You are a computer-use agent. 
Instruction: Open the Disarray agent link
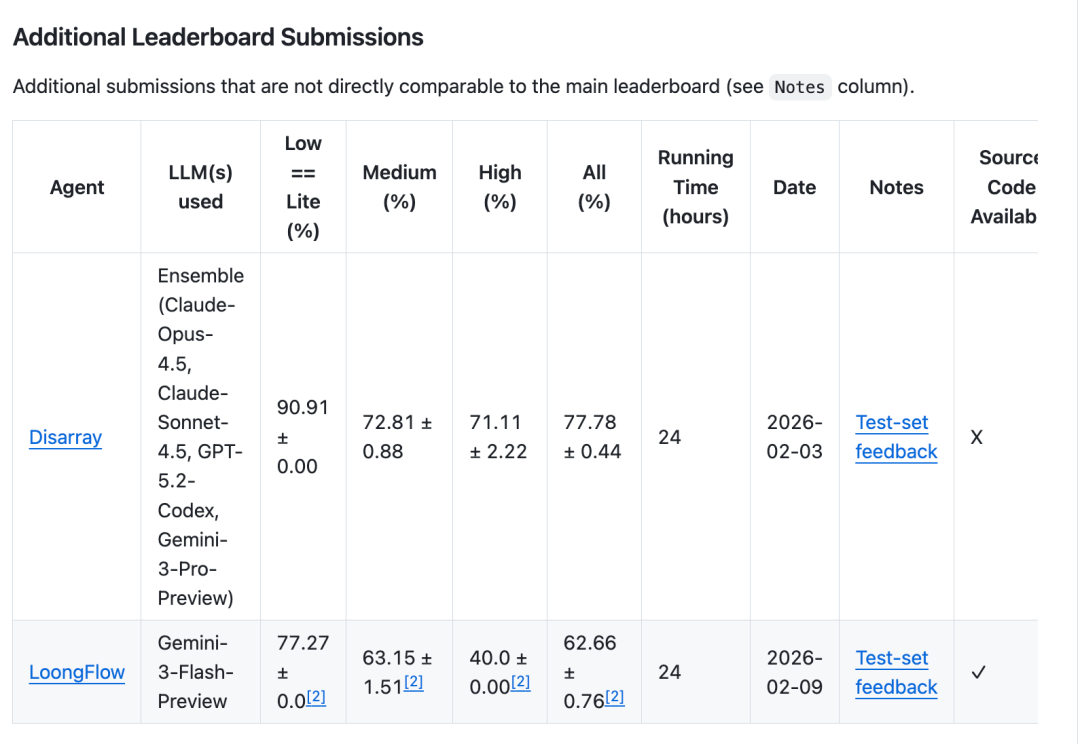coord(65,437)
